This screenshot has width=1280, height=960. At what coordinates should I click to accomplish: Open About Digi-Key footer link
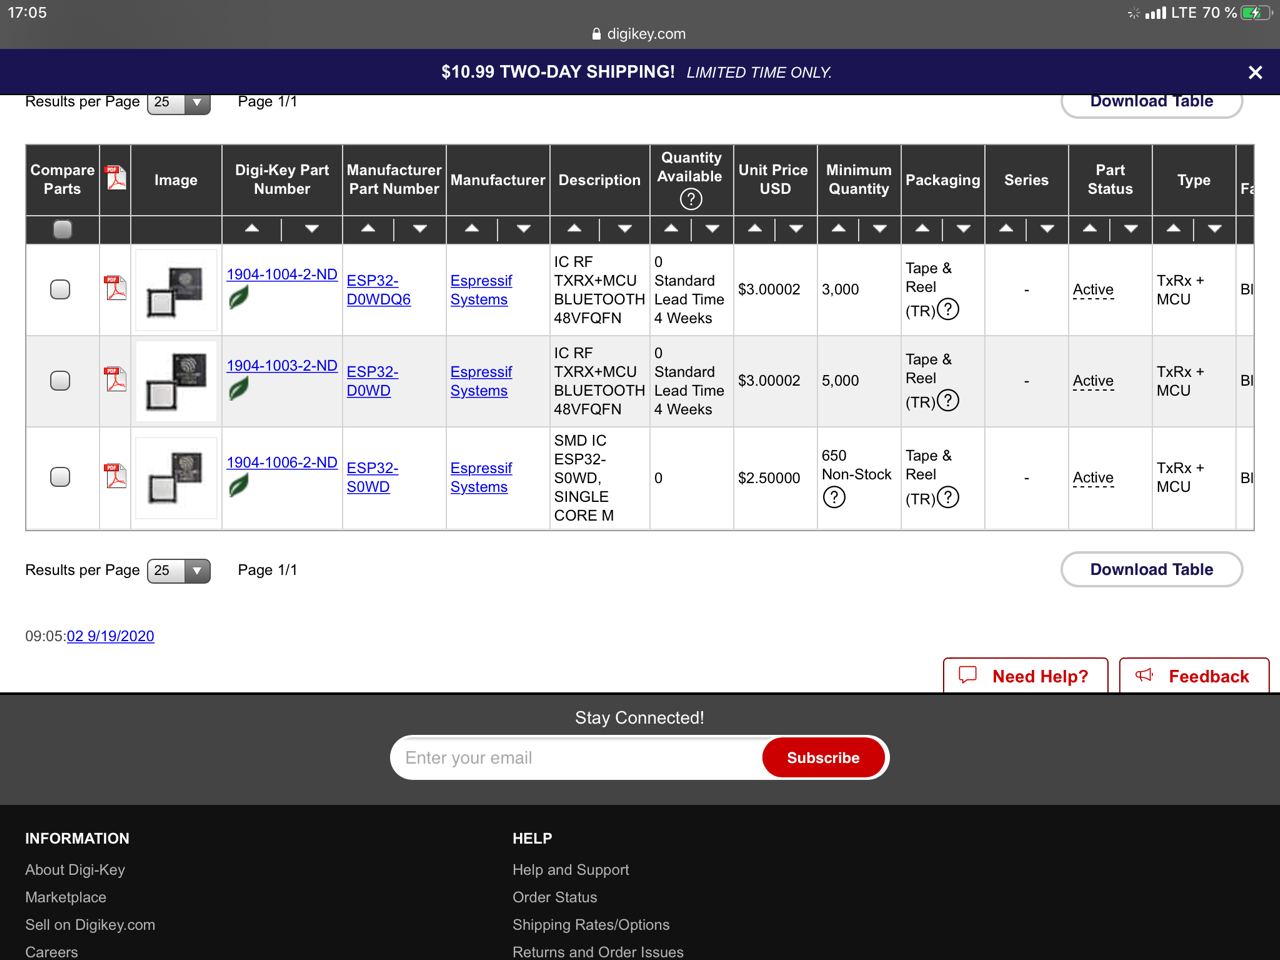tap(75, 870)
